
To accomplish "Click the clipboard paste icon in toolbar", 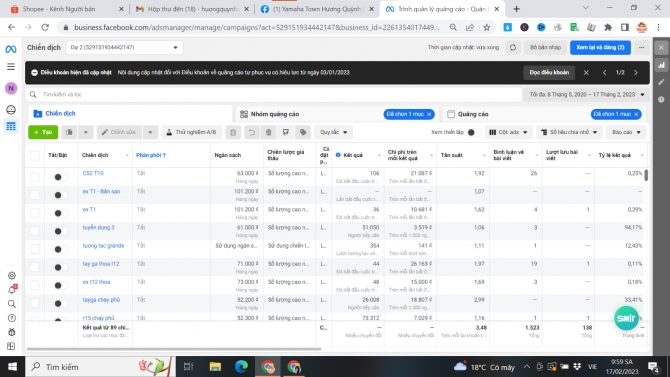I will pyautogui.click(x=233, y=133).
